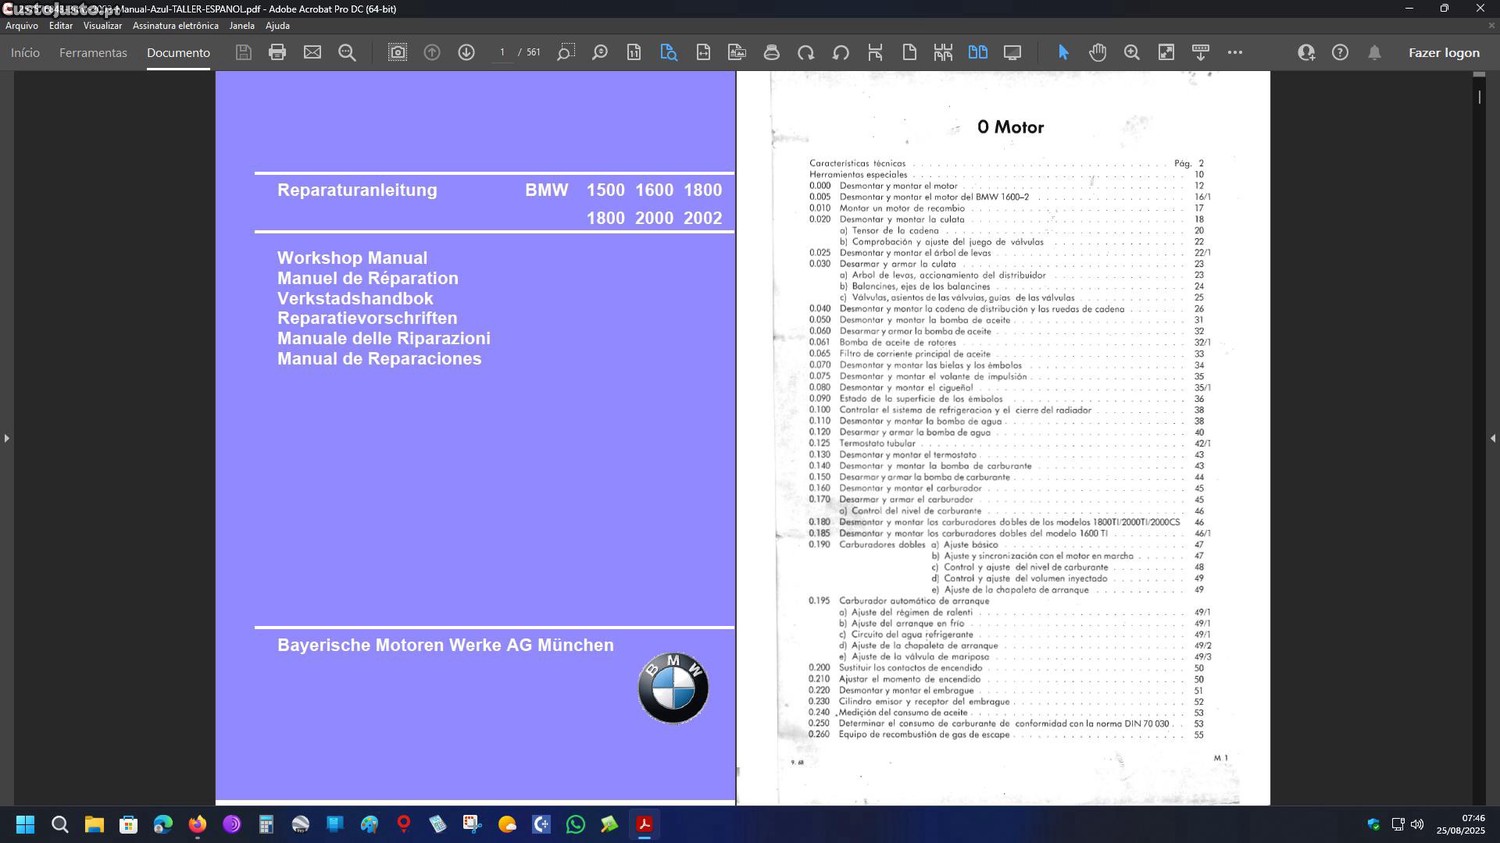Rotate the page clockwise
The image size is (1500, 843).
click(x=806, y=52)
